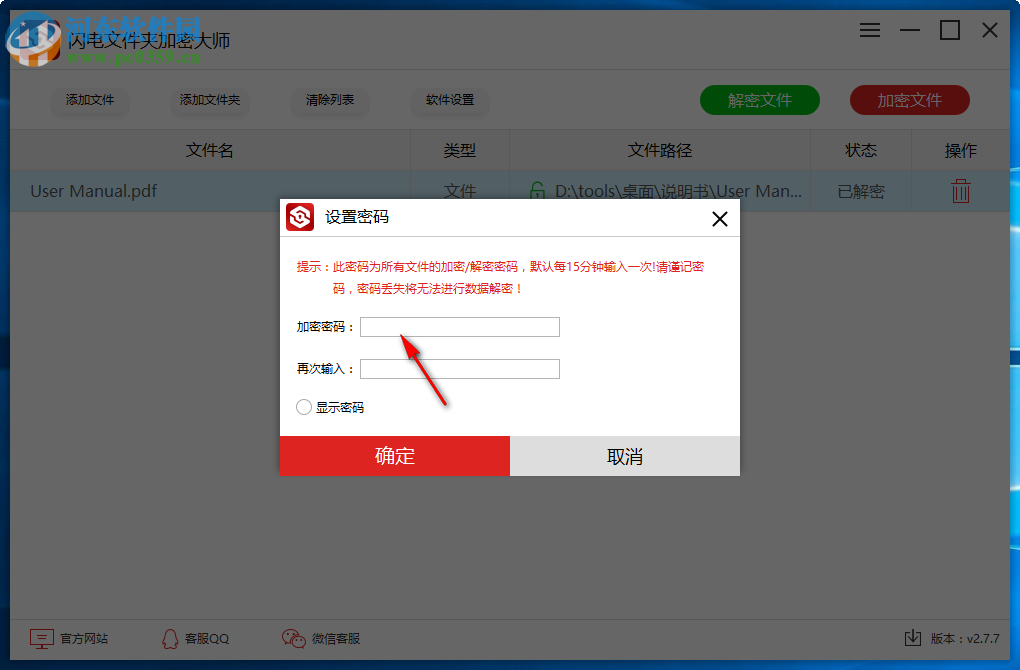Click the 加密密码 input field
The height and width of the screenshot is (670, 1020).
[459, 326]
